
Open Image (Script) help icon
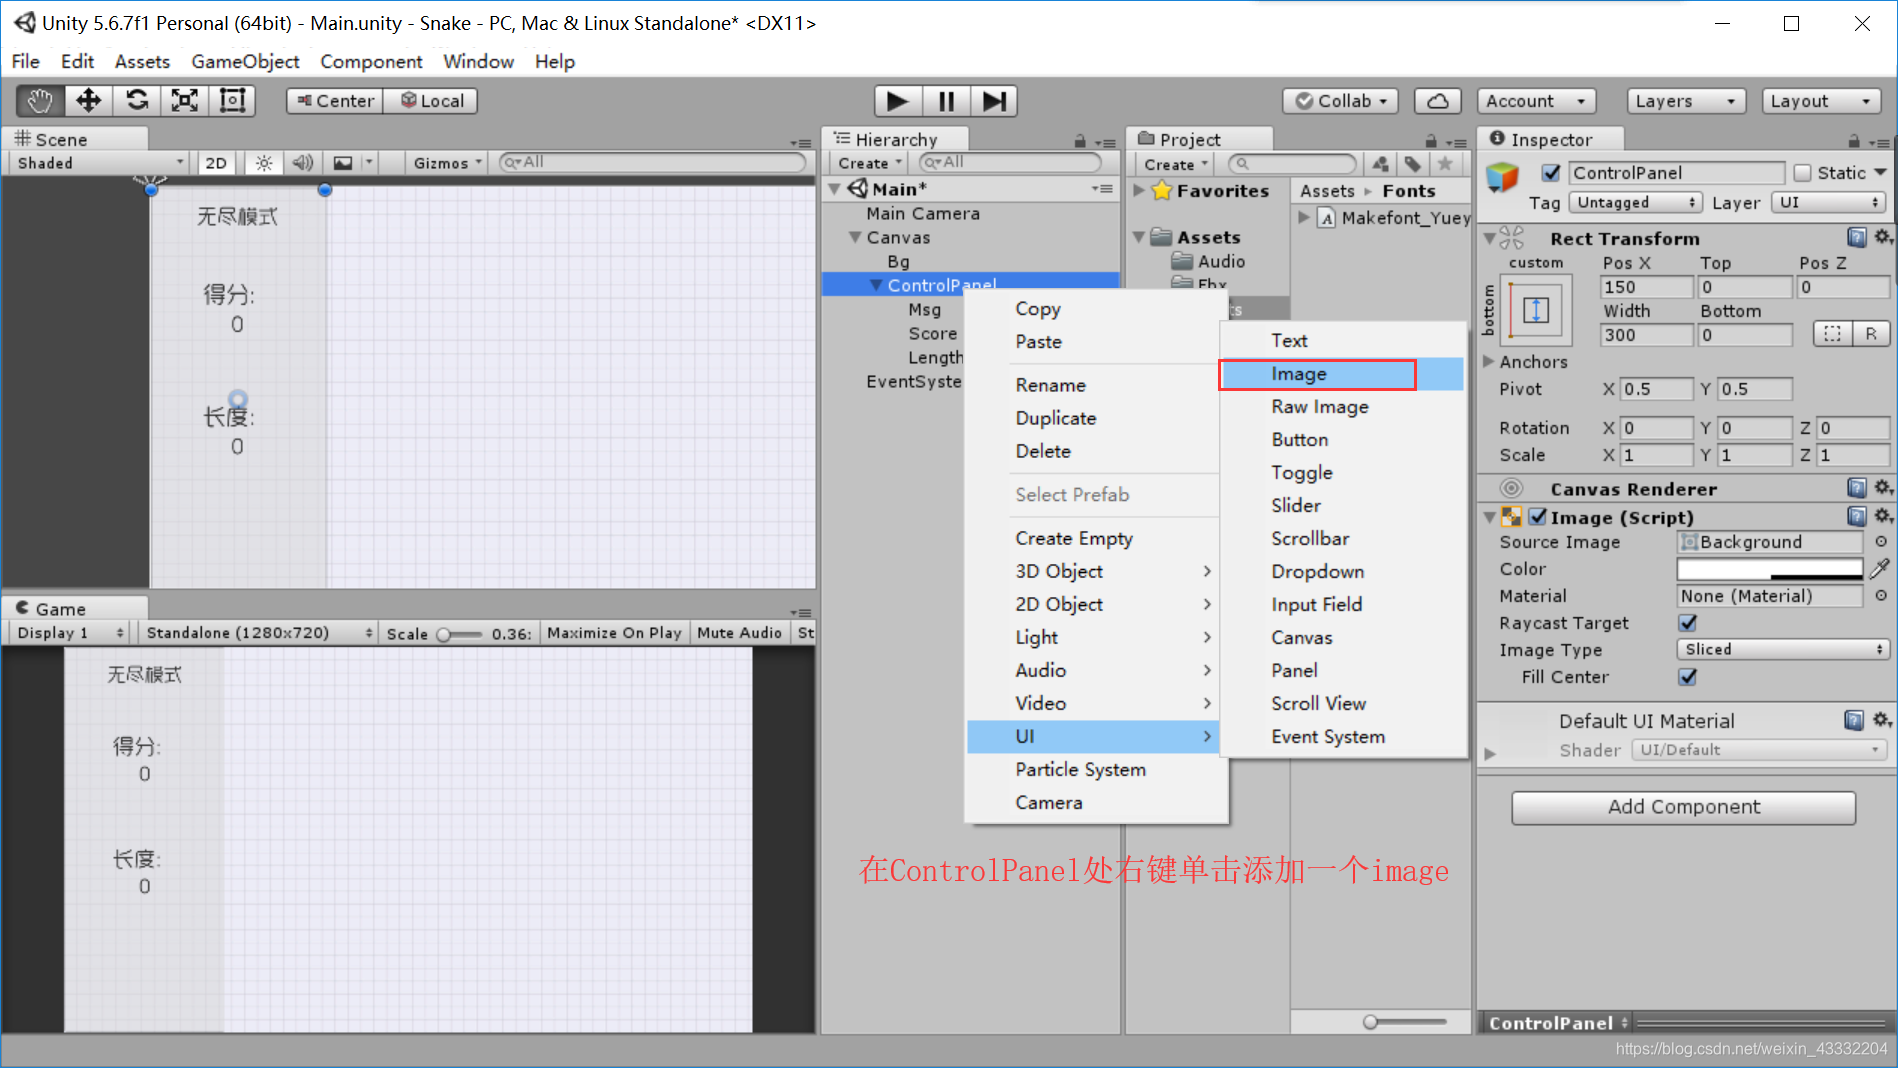1857,517
